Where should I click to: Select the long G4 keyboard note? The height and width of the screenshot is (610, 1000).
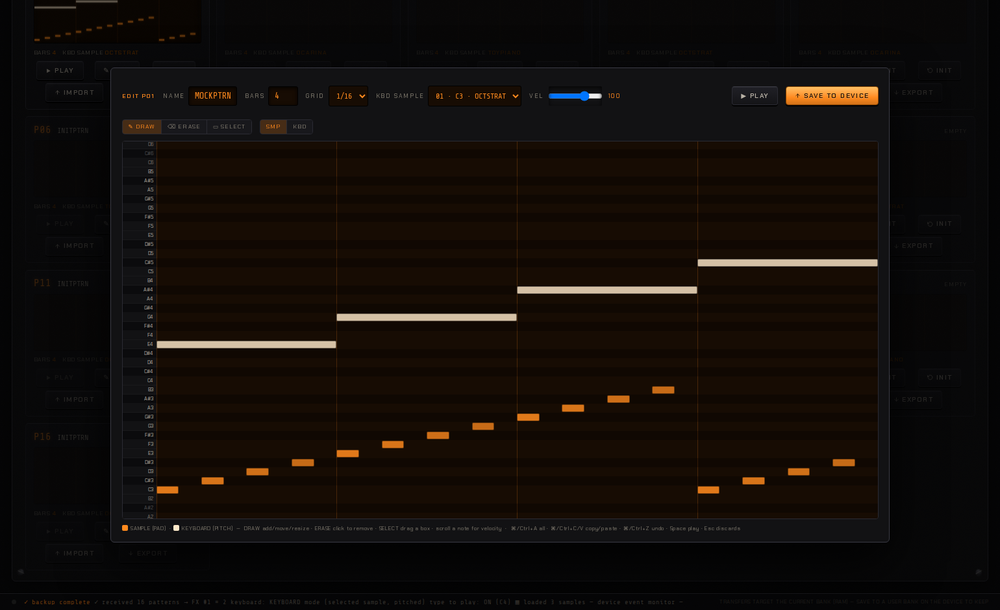click(x=427, y=317)
